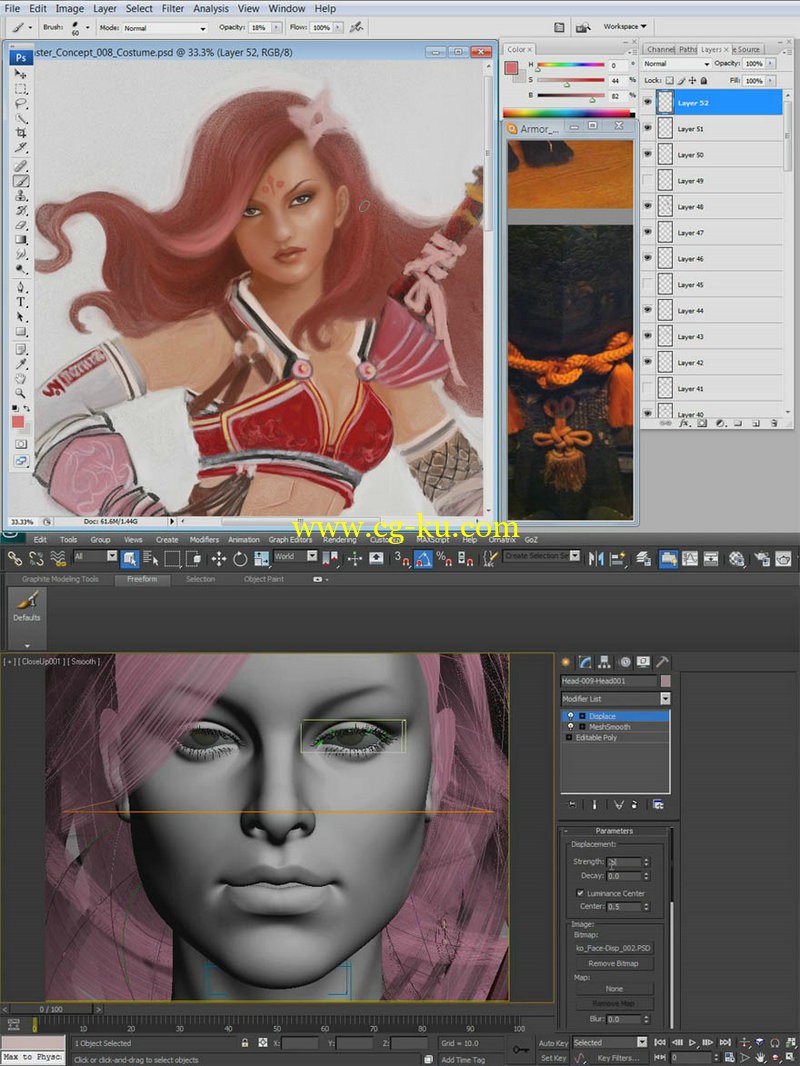
Task: Switch to the Channels tab
Action: [x=660, y=50]
